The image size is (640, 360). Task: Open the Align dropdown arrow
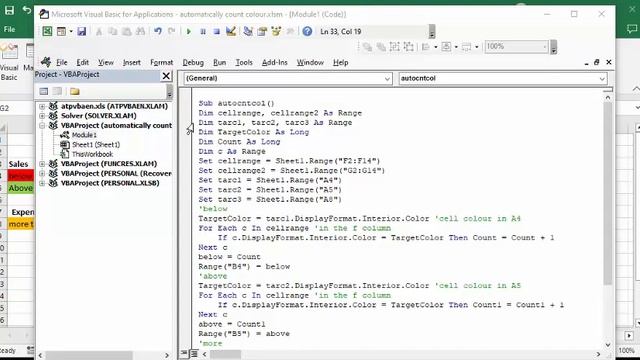(436, 47)
